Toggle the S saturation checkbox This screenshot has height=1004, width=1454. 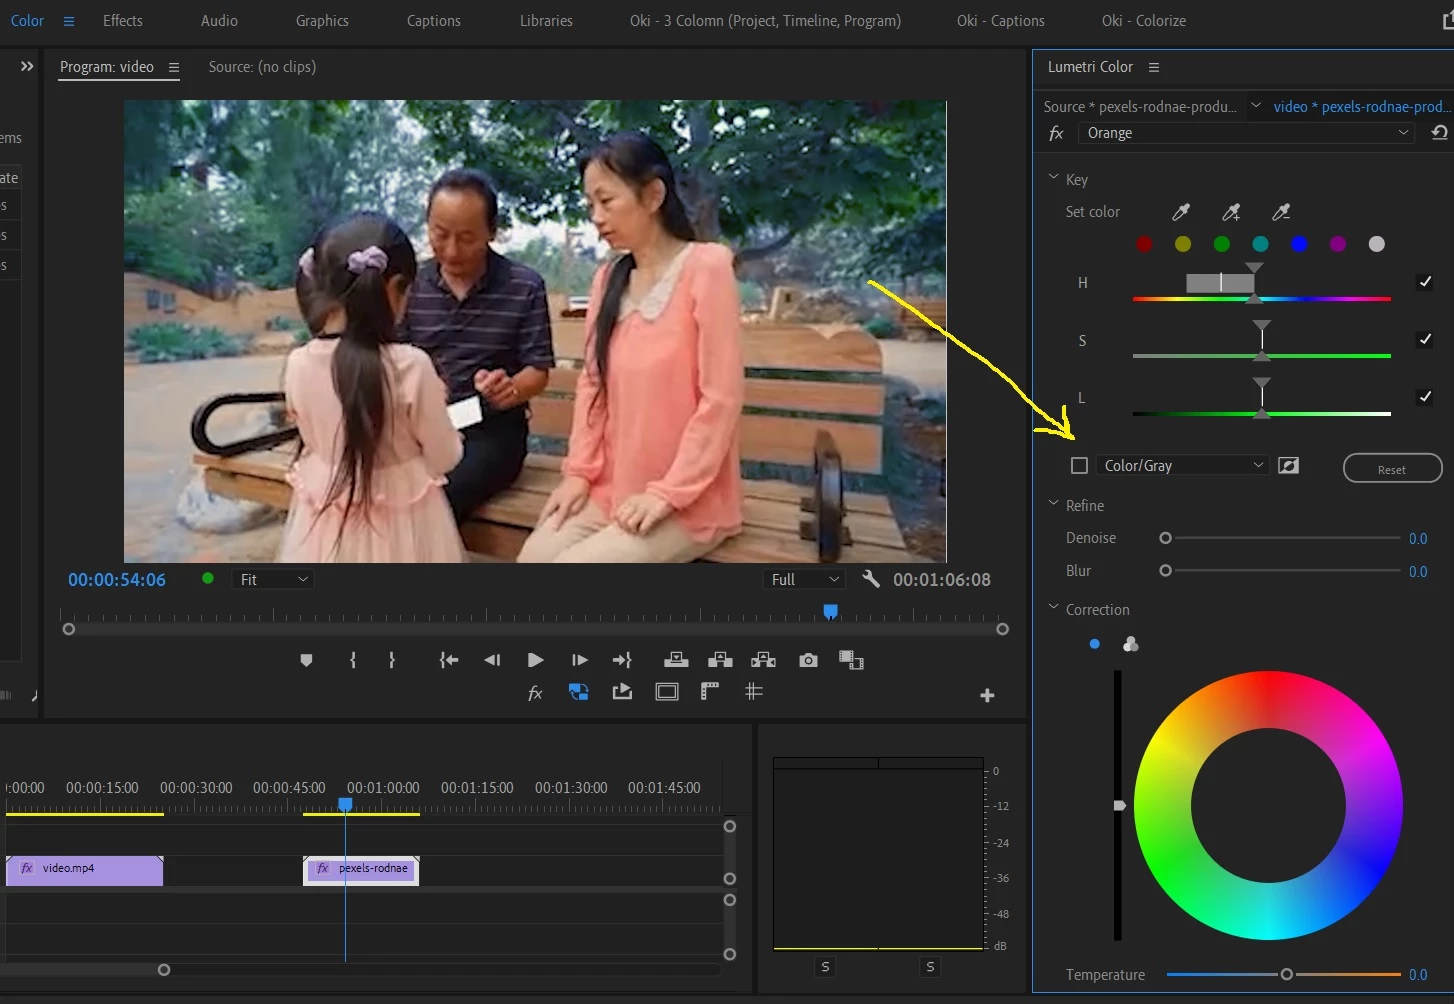pyautogui.click(x=1425, y=340)
